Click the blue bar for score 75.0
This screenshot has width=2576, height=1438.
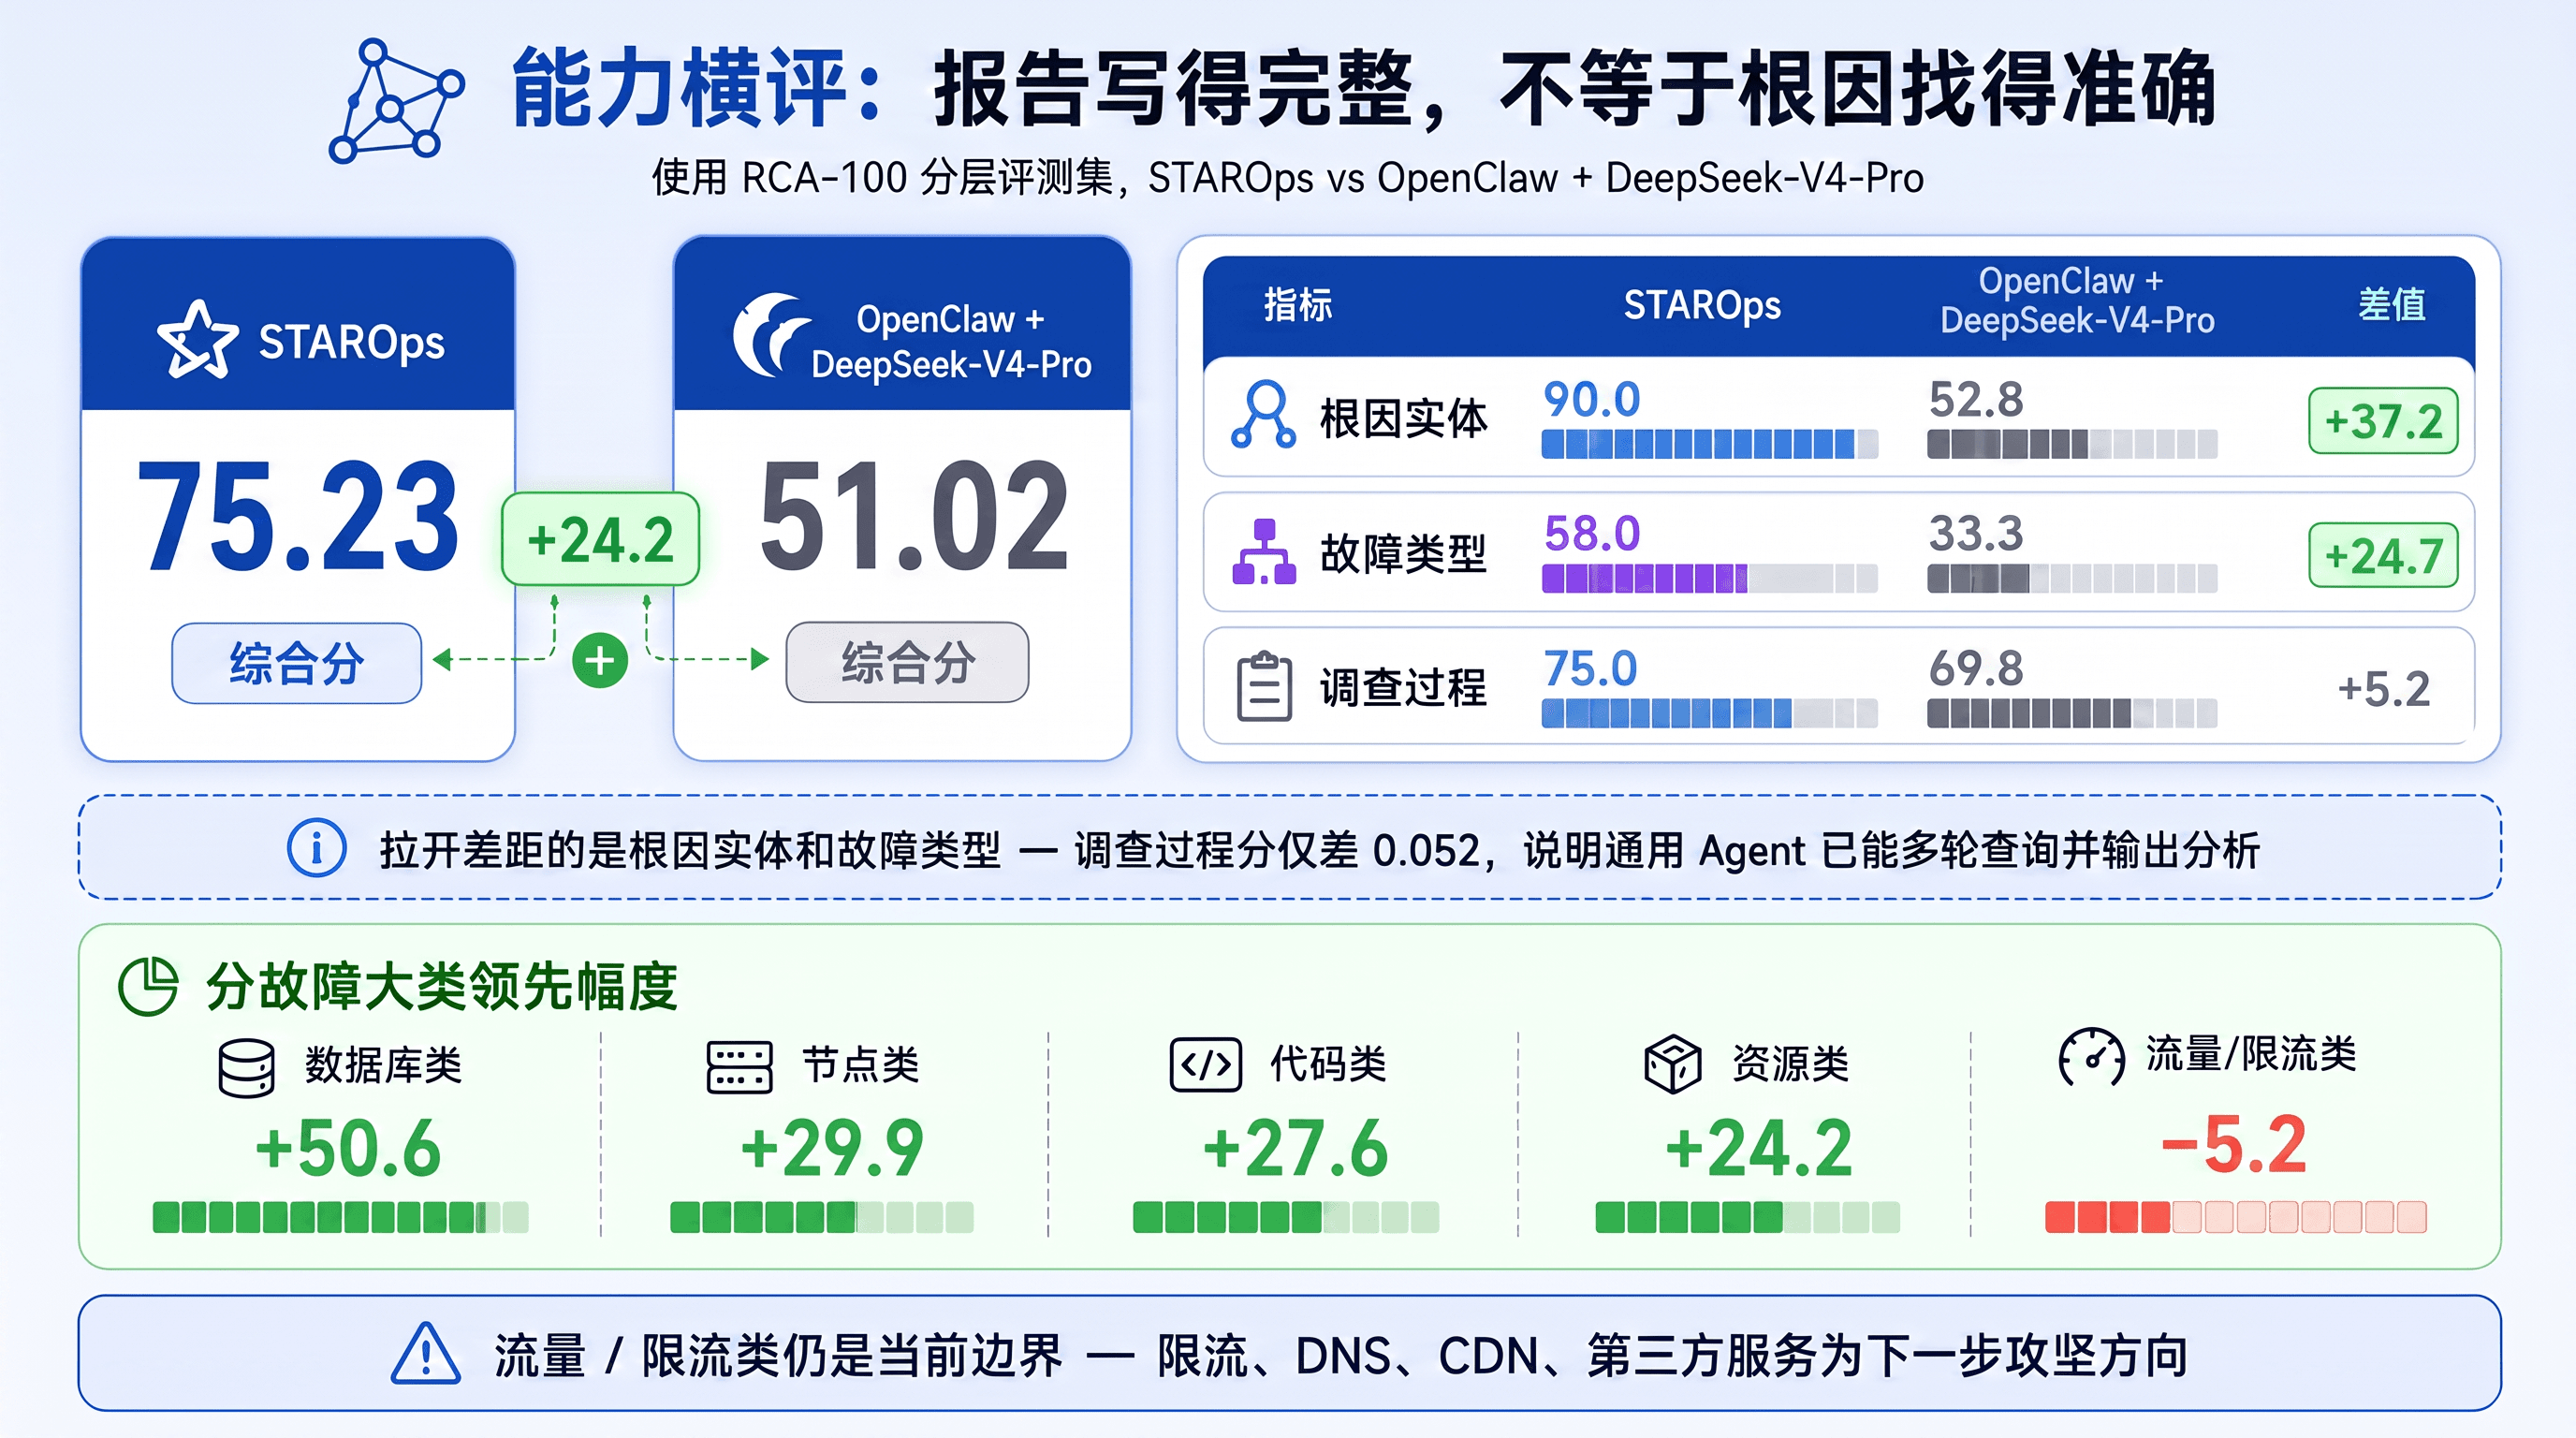(x=1709, y=713)
